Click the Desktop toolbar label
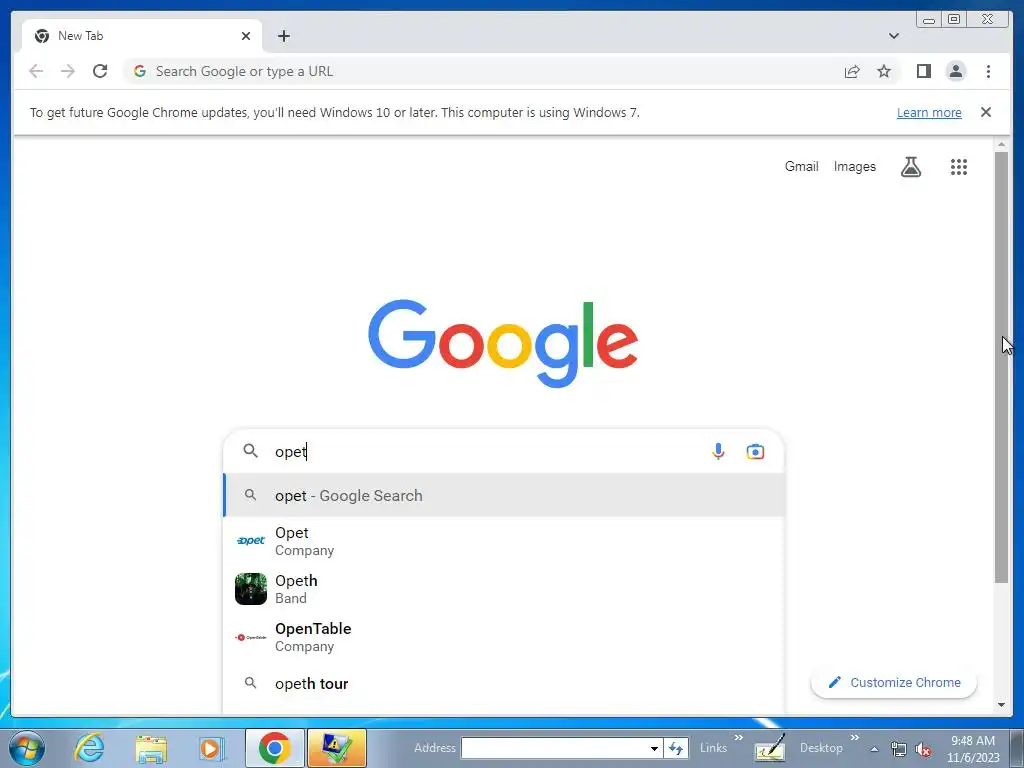 tap(821, 748)
